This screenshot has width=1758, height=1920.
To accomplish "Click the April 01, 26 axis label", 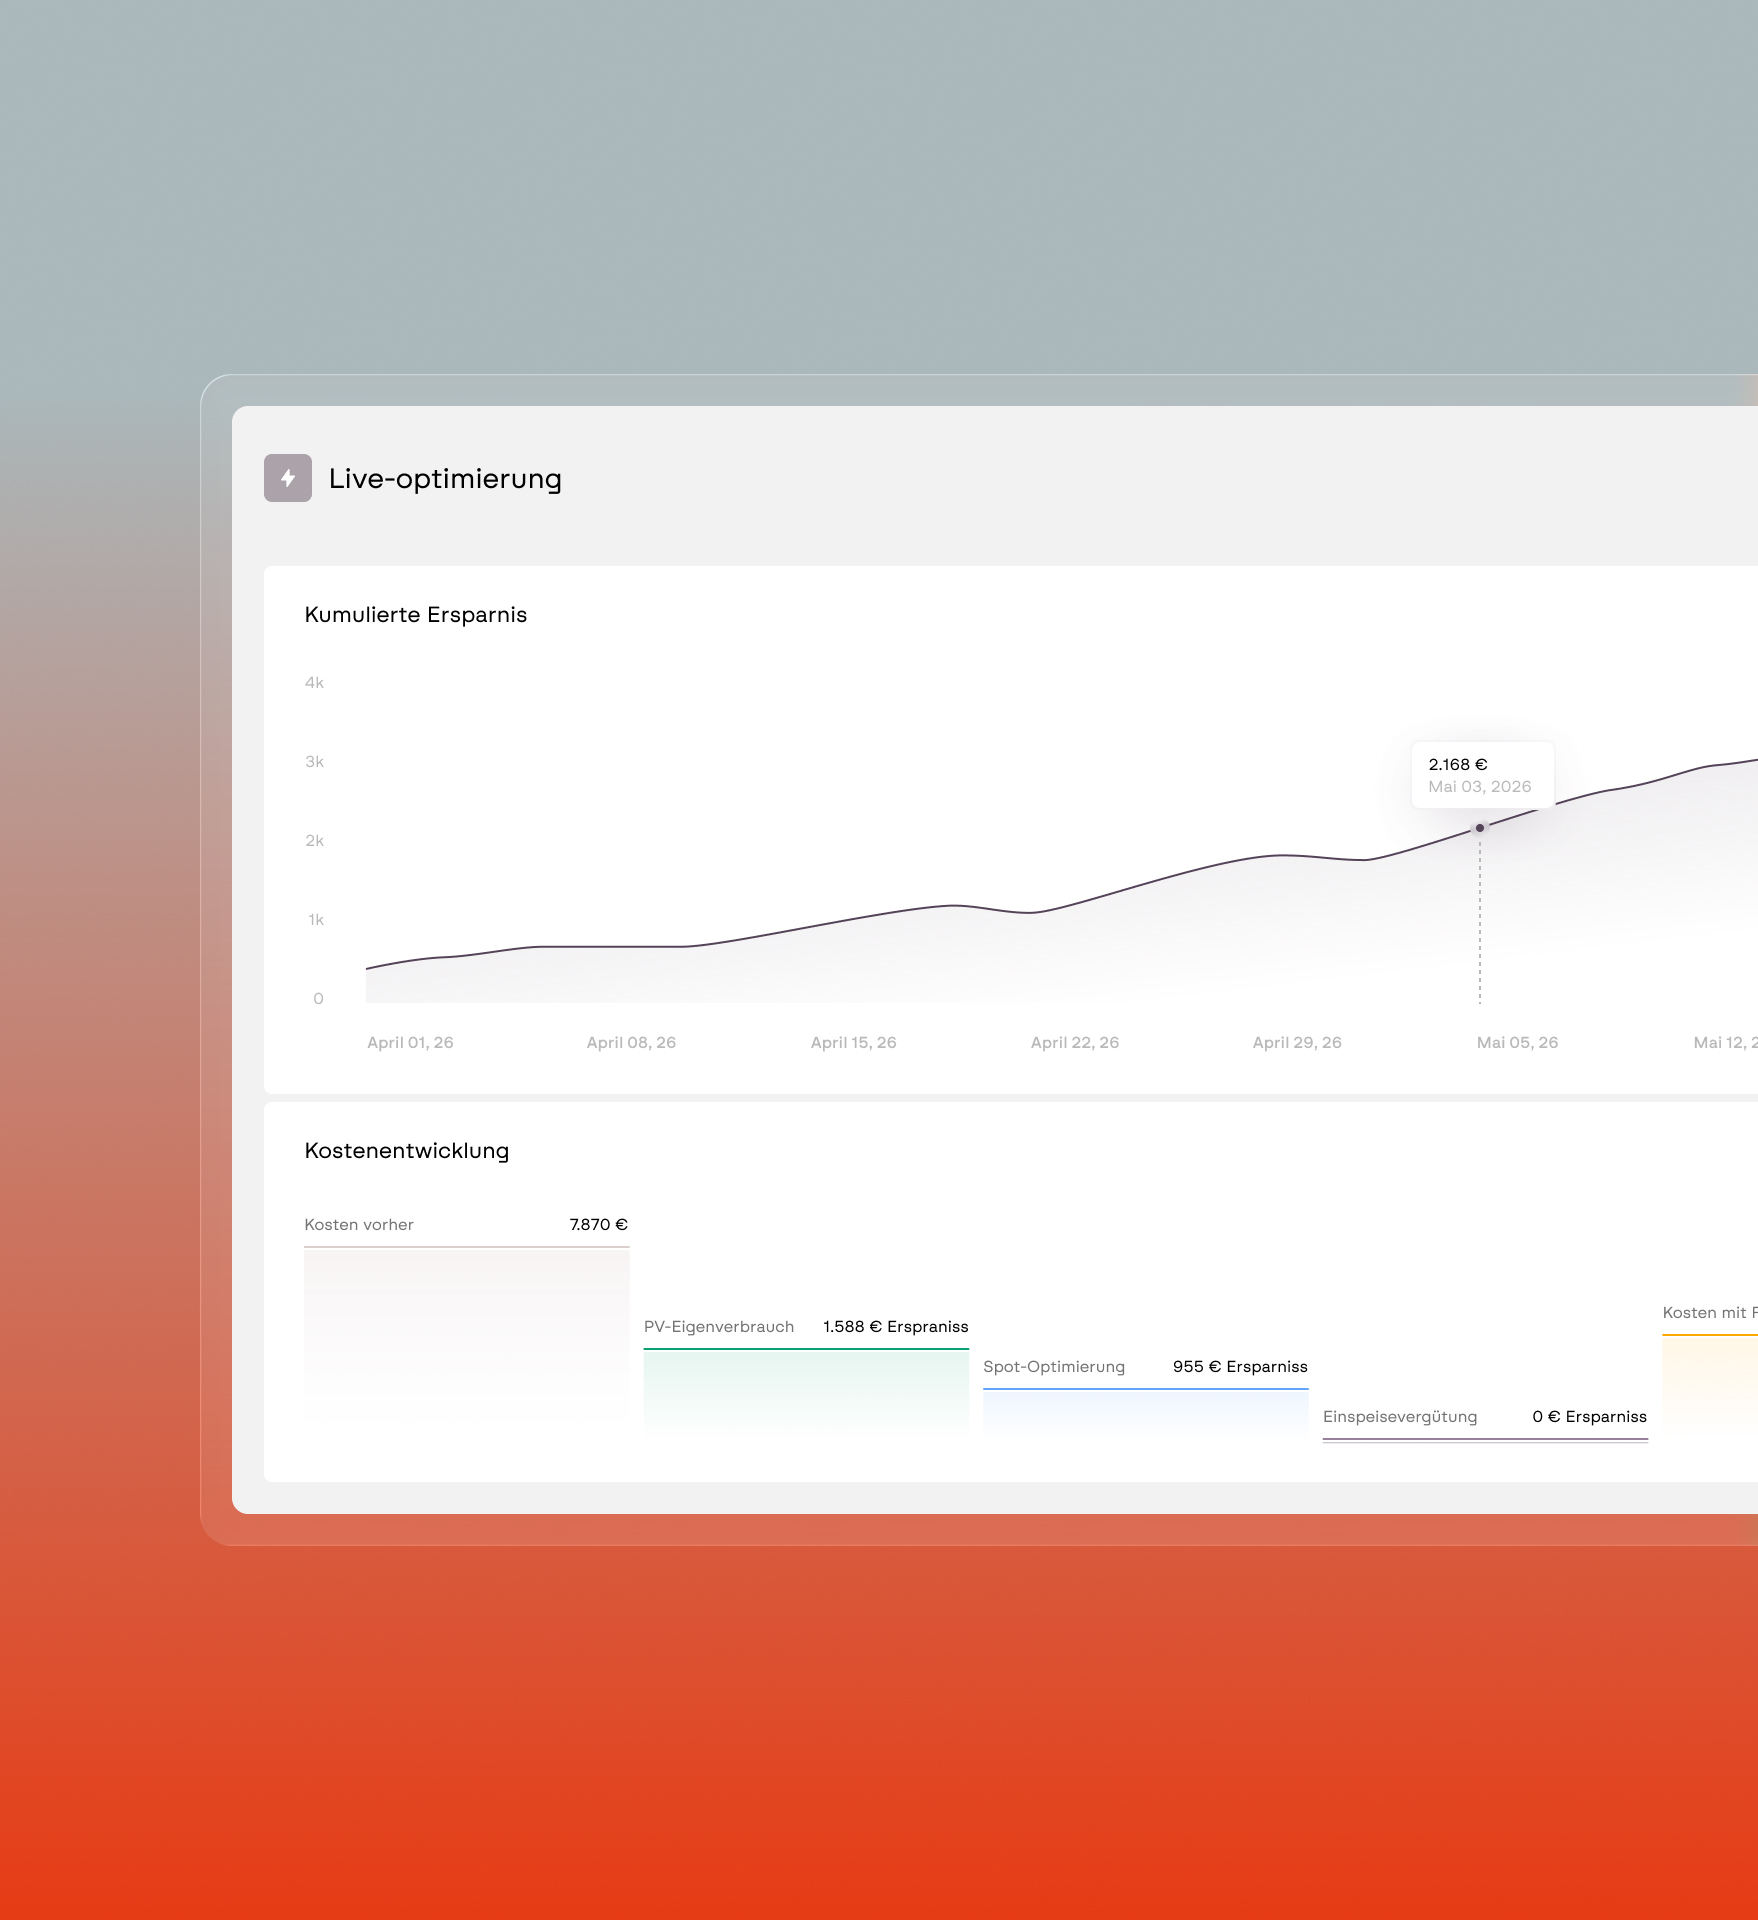I will 410,1043.
